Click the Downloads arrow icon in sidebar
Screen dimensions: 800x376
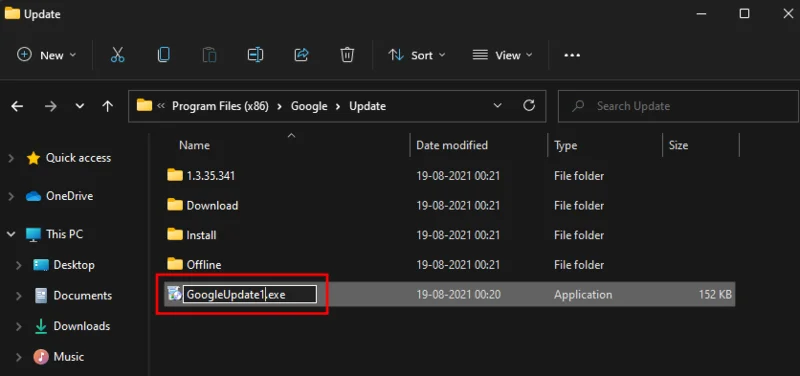tap(41, 326)
